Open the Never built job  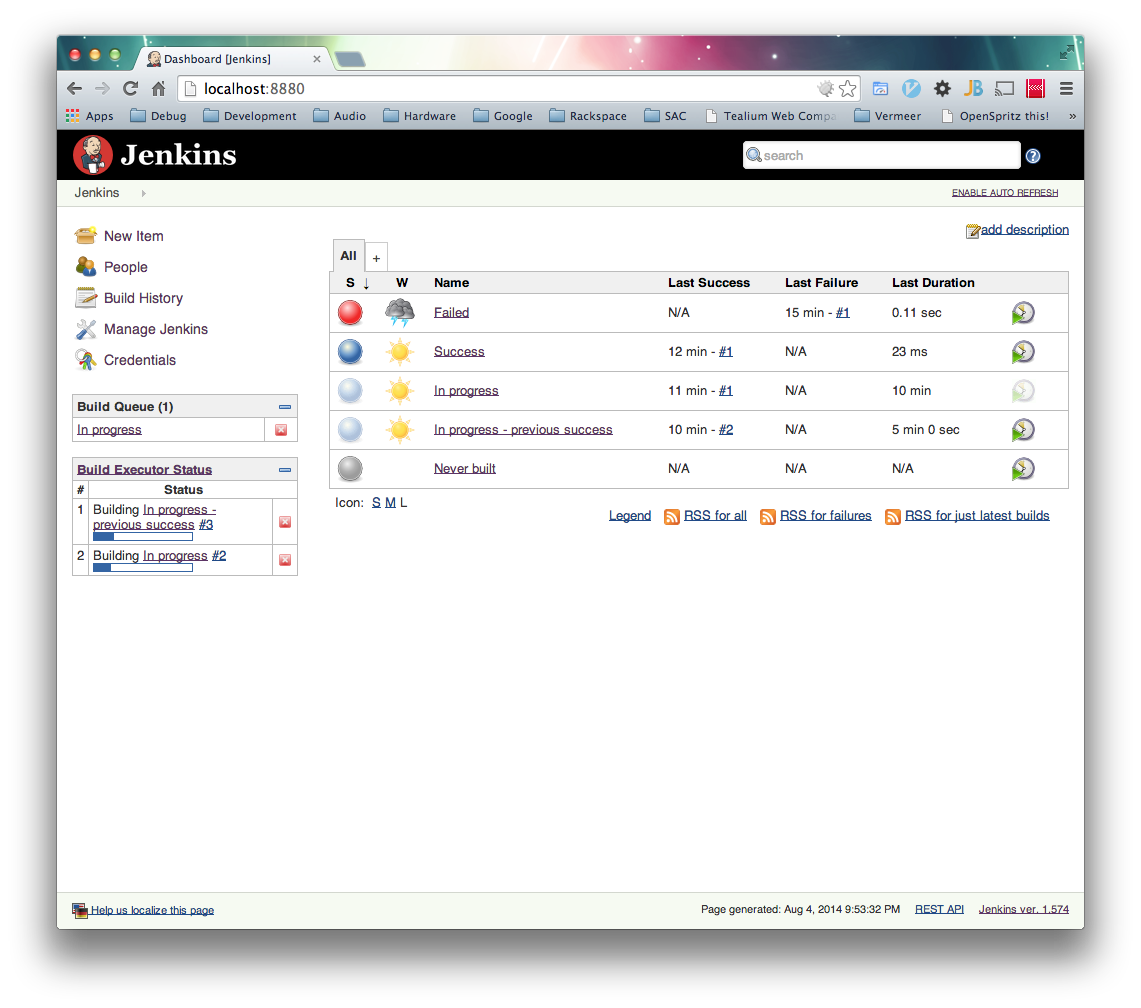(464, 469)
